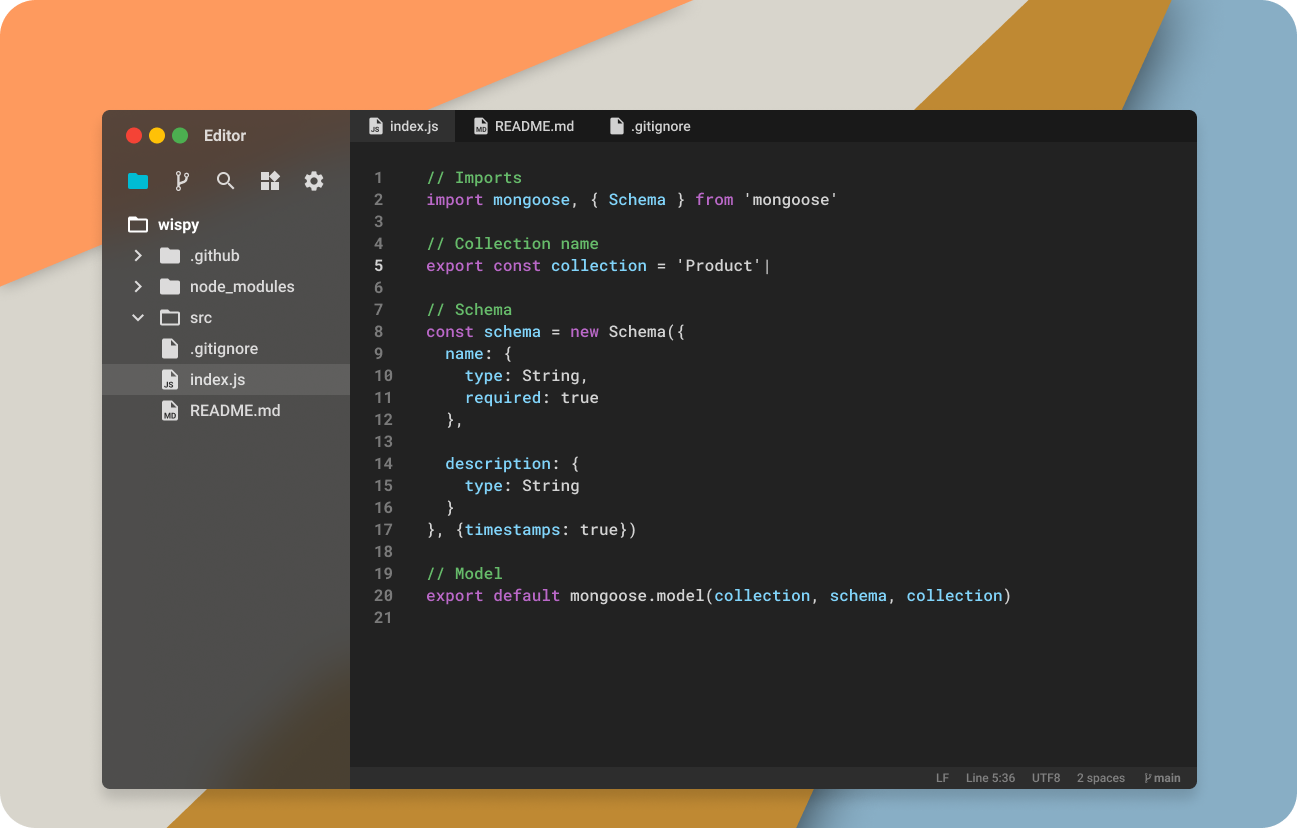Select the index.js tab
The image size is (1297, 828).
403,126
